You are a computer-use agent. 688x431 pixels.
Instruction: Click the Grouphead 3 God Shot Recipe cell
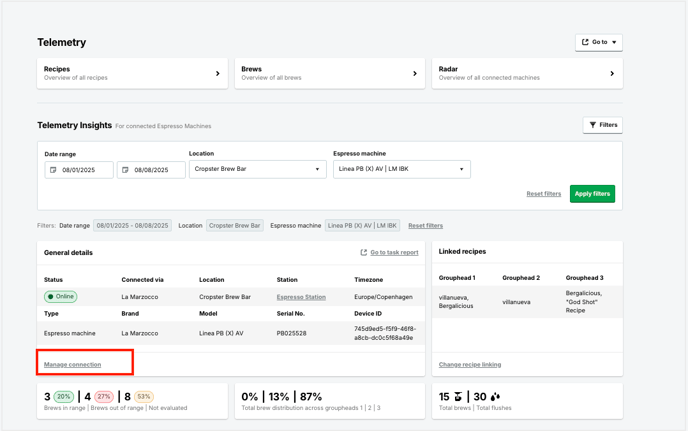point(584,302)
